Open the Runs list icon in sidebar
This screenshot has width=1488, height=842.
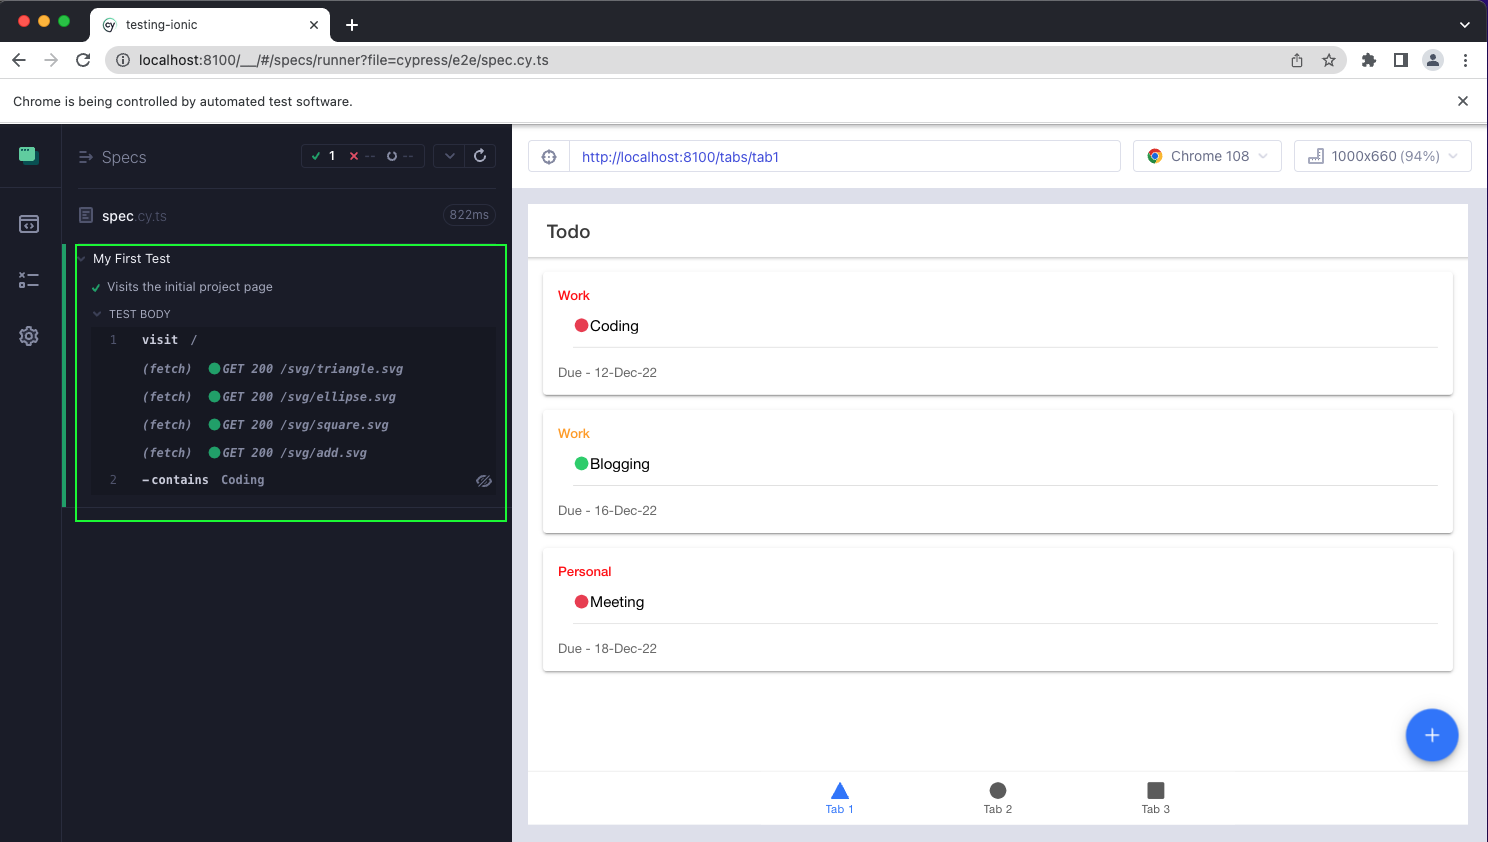[29, 280]
